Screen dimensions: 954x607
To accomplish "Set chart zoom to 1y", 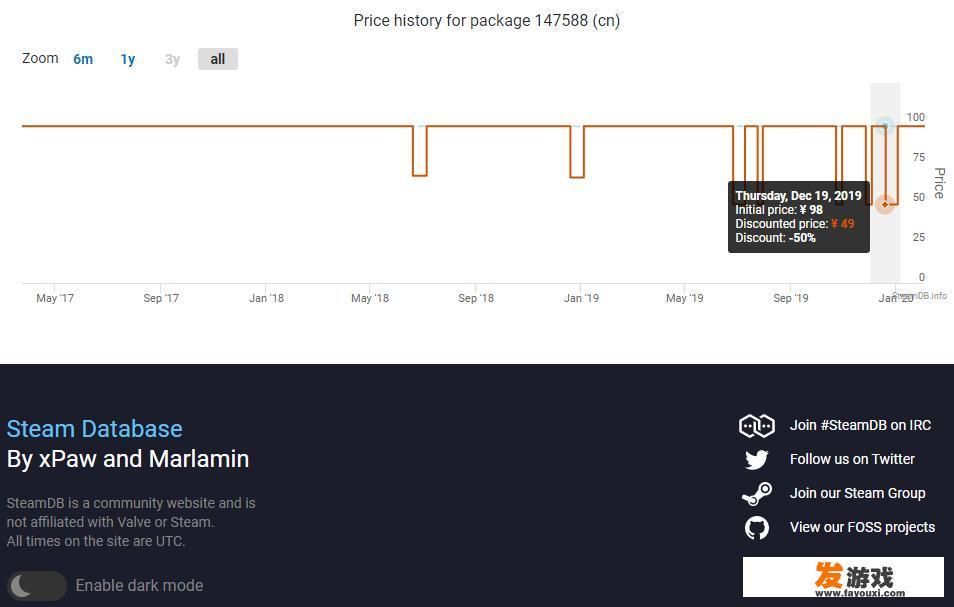I will point(128,59).
